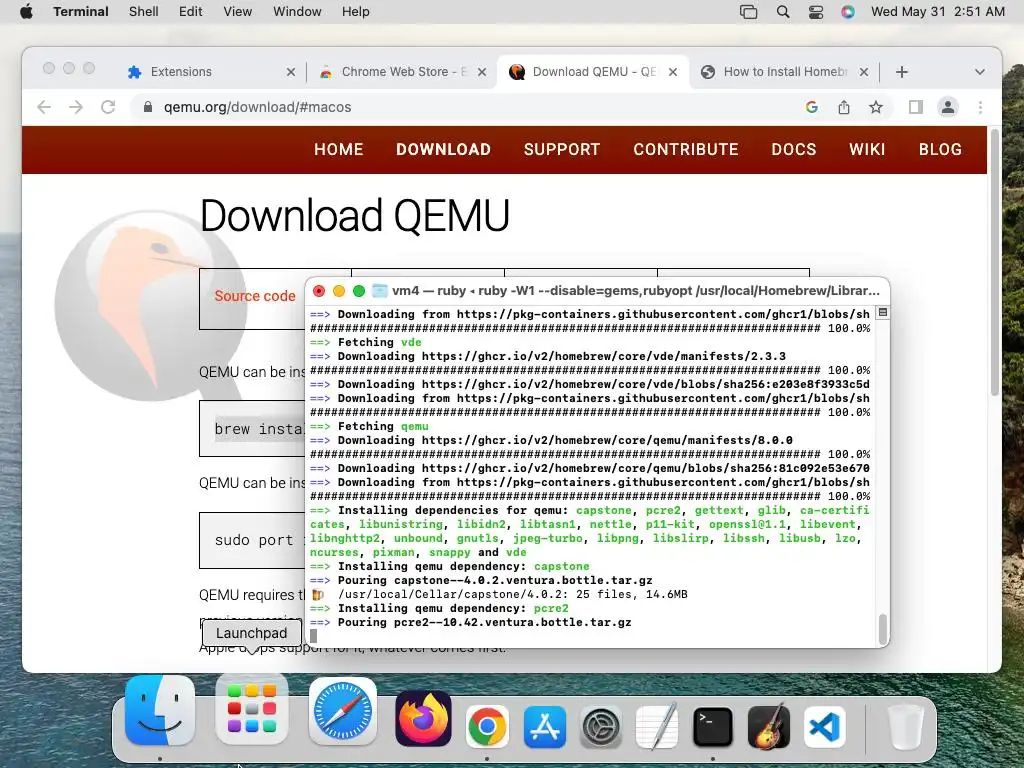Click the Google icon in address bar

point(812,107)
